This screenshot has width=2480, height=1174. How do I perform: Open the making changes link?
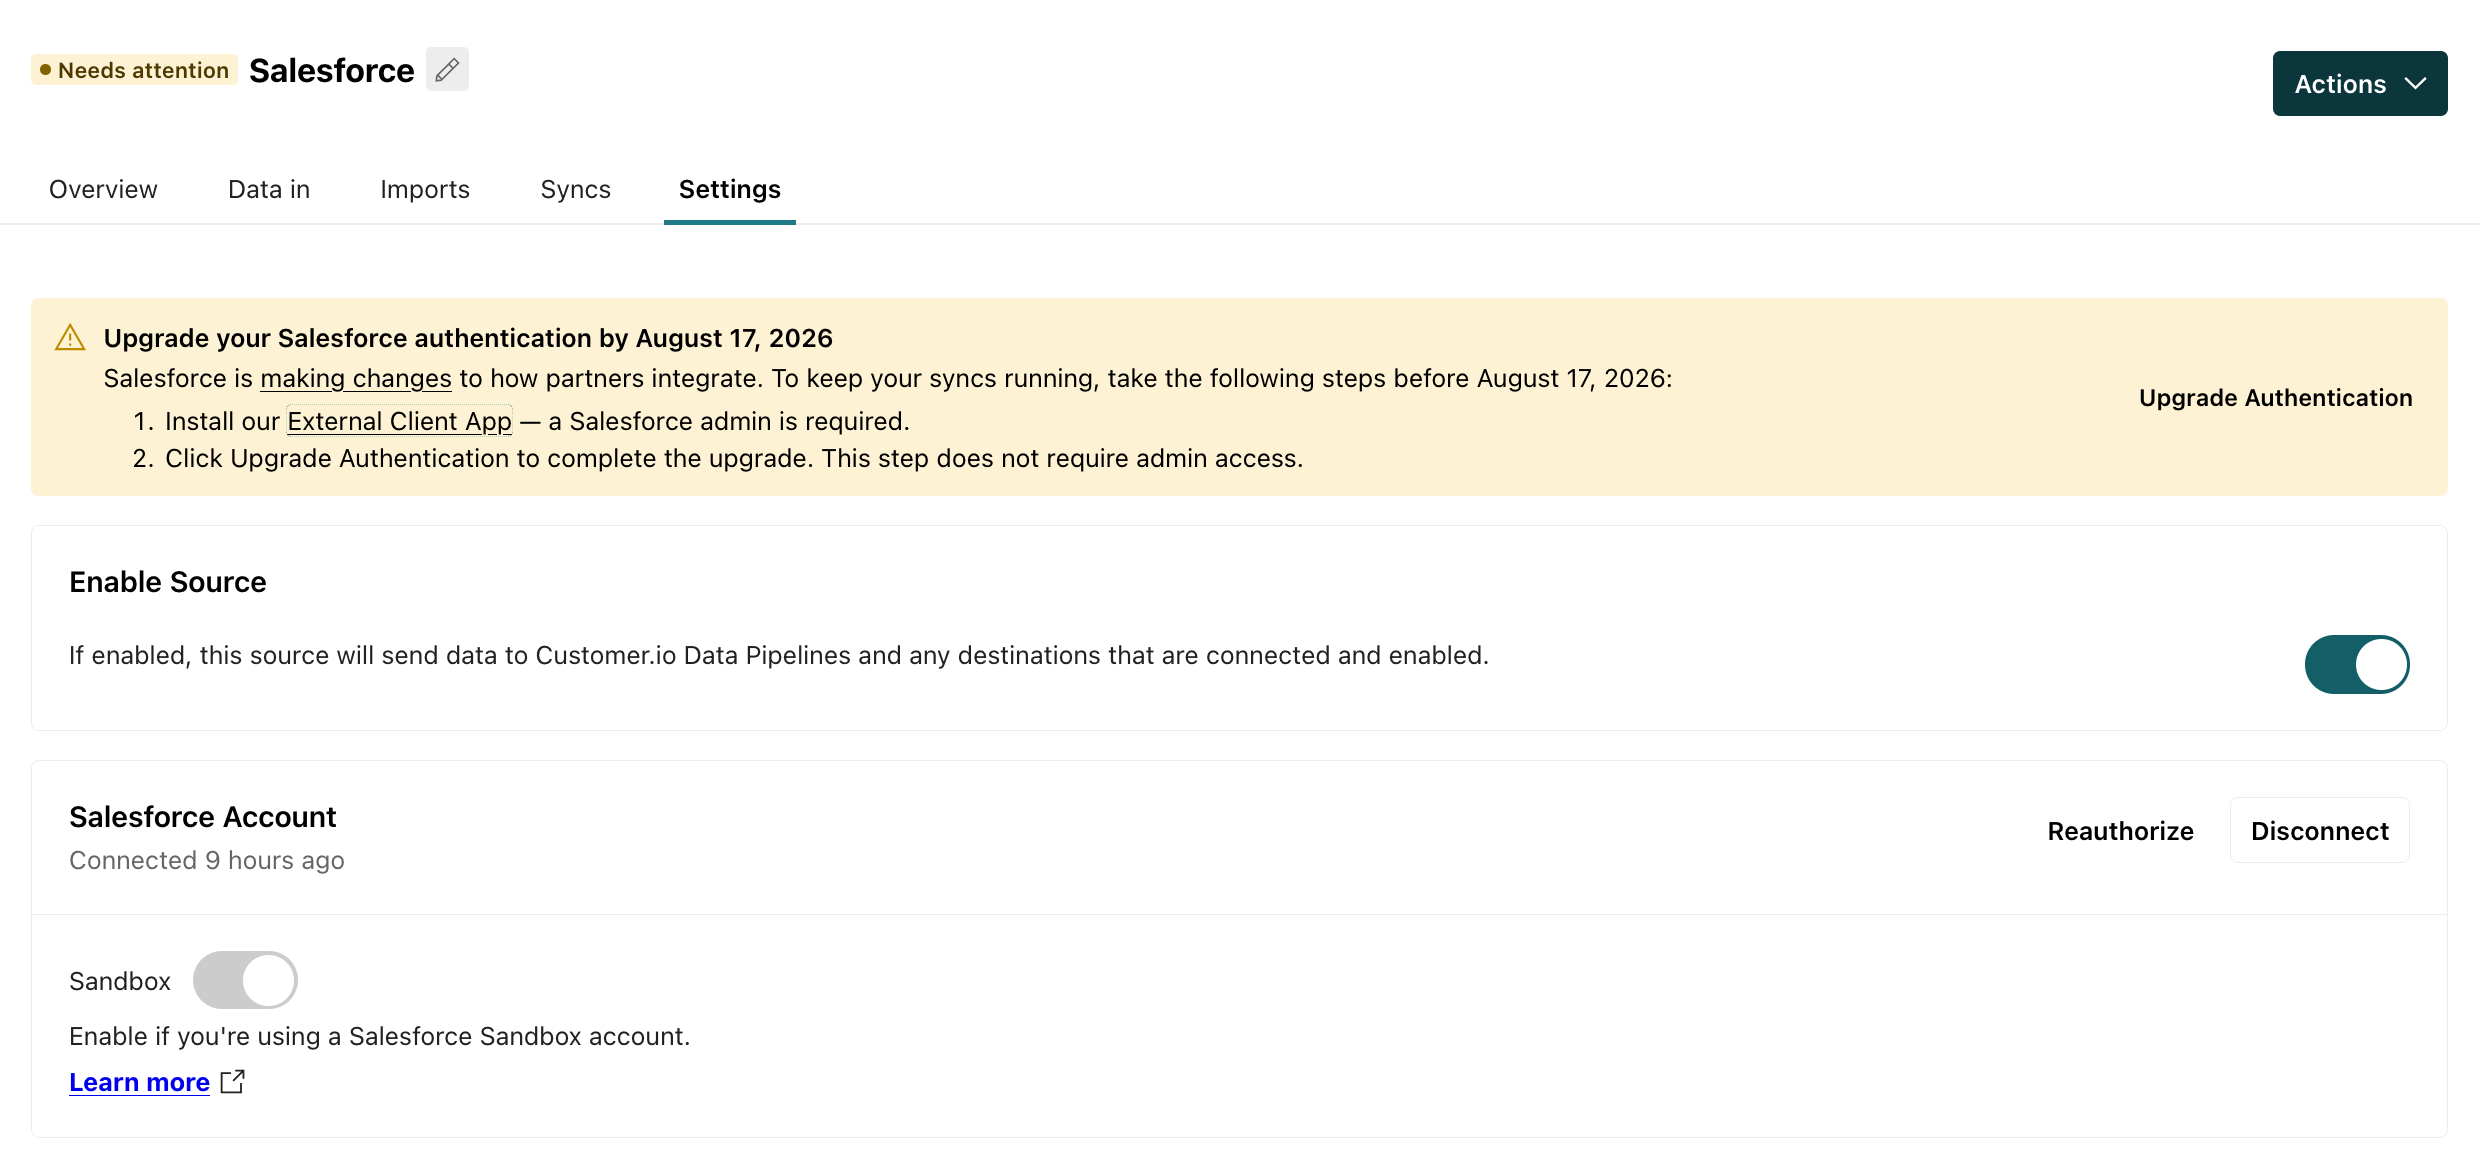coord(356,379)
